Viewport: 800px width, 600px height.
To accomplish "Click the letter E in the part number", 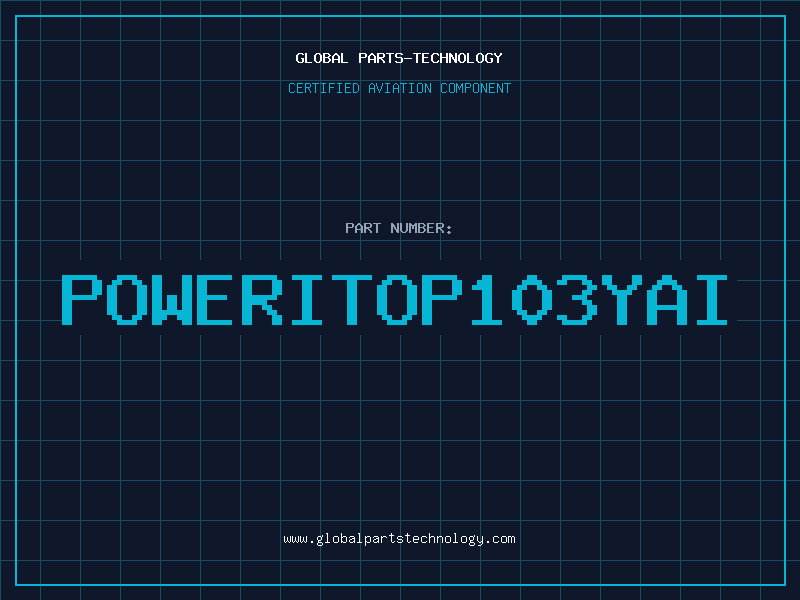I will pyautogui.click(x=218, y=298).
